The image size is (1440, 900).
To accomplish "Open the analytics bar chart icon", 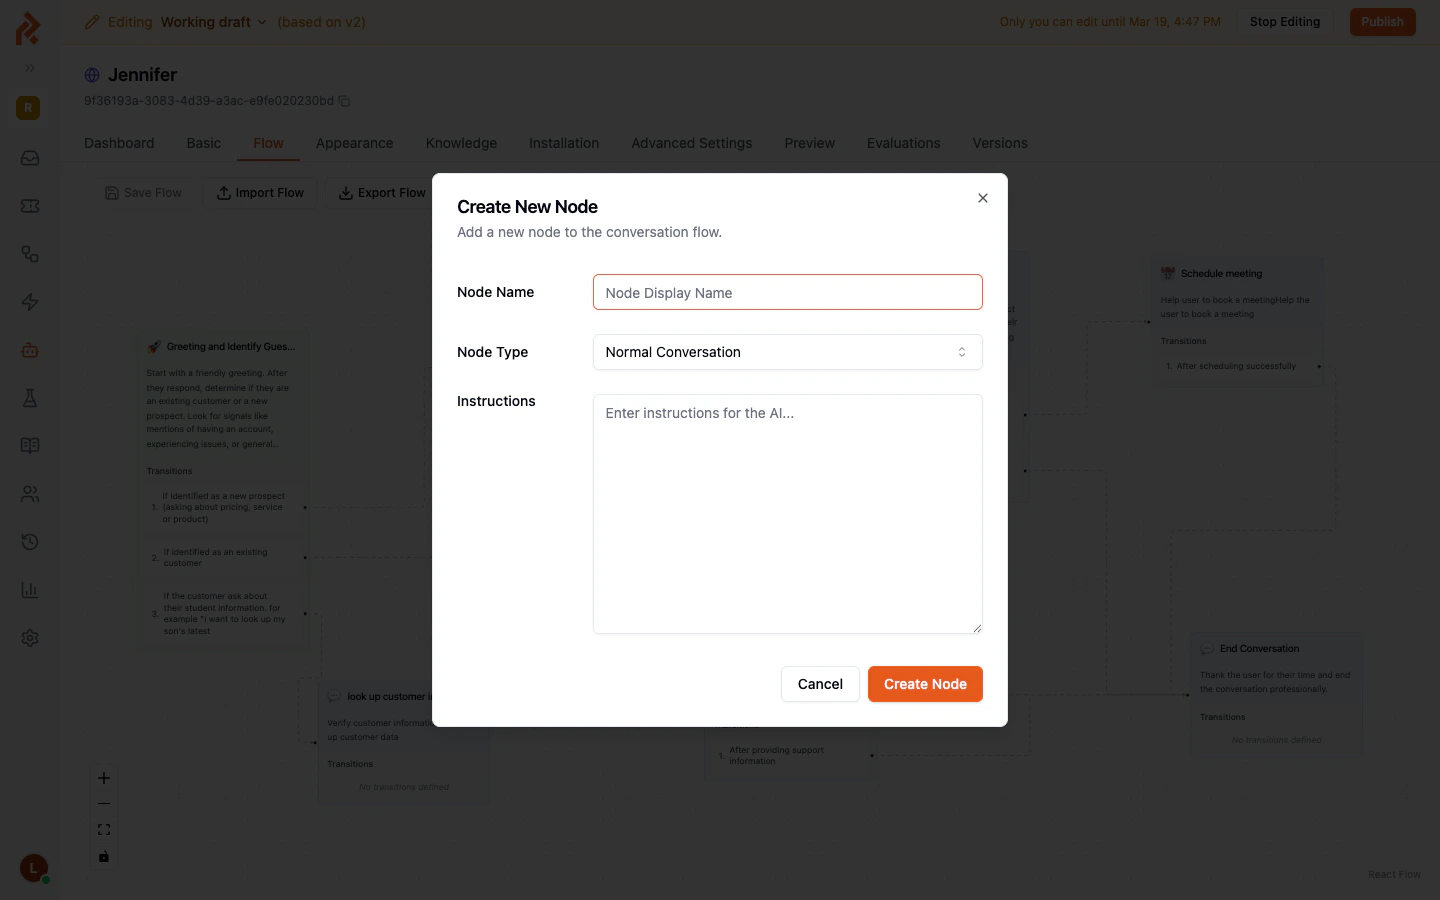I will point(29,590).
